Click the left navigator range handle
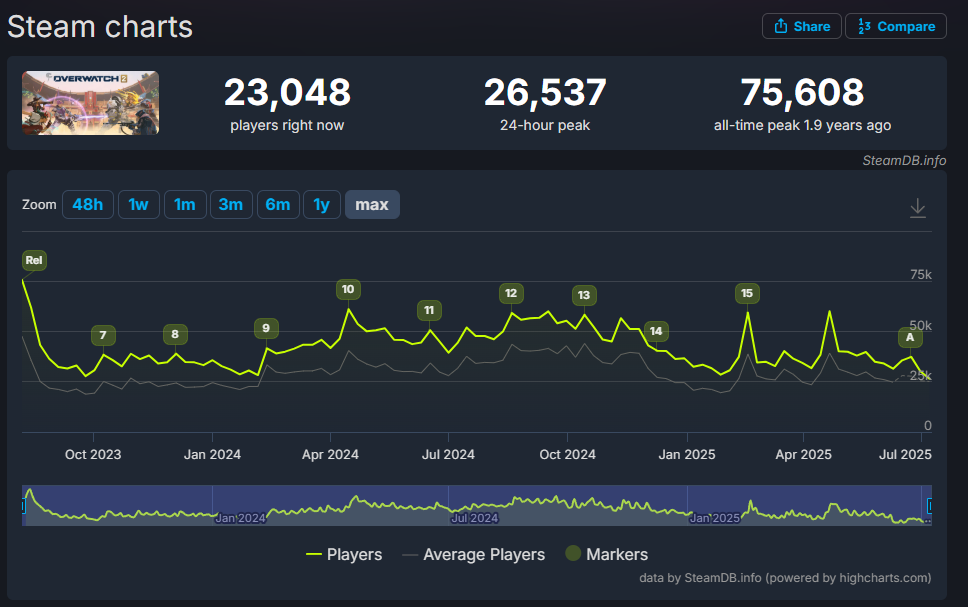Screen dimensions: 968x607 [x=23, y=506]
